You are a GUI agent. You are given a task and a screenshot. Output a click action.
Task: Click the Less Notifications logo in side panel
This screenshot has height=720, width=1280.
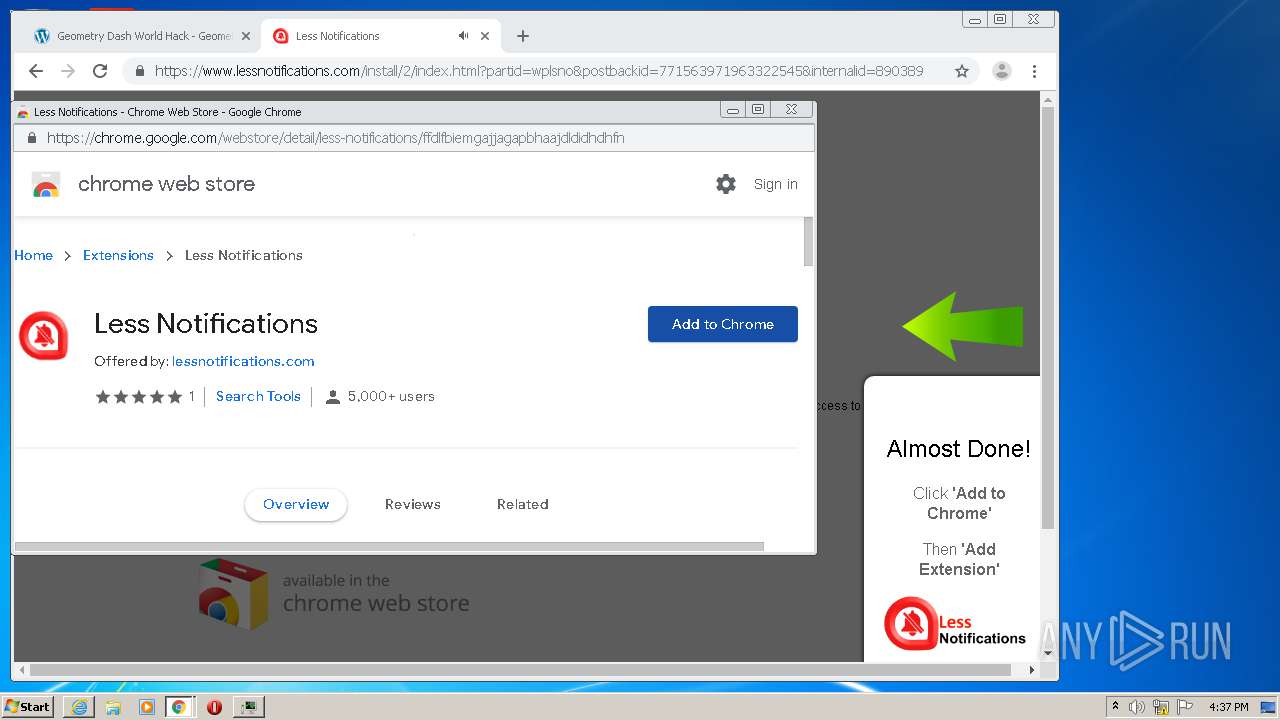[955, 625]
